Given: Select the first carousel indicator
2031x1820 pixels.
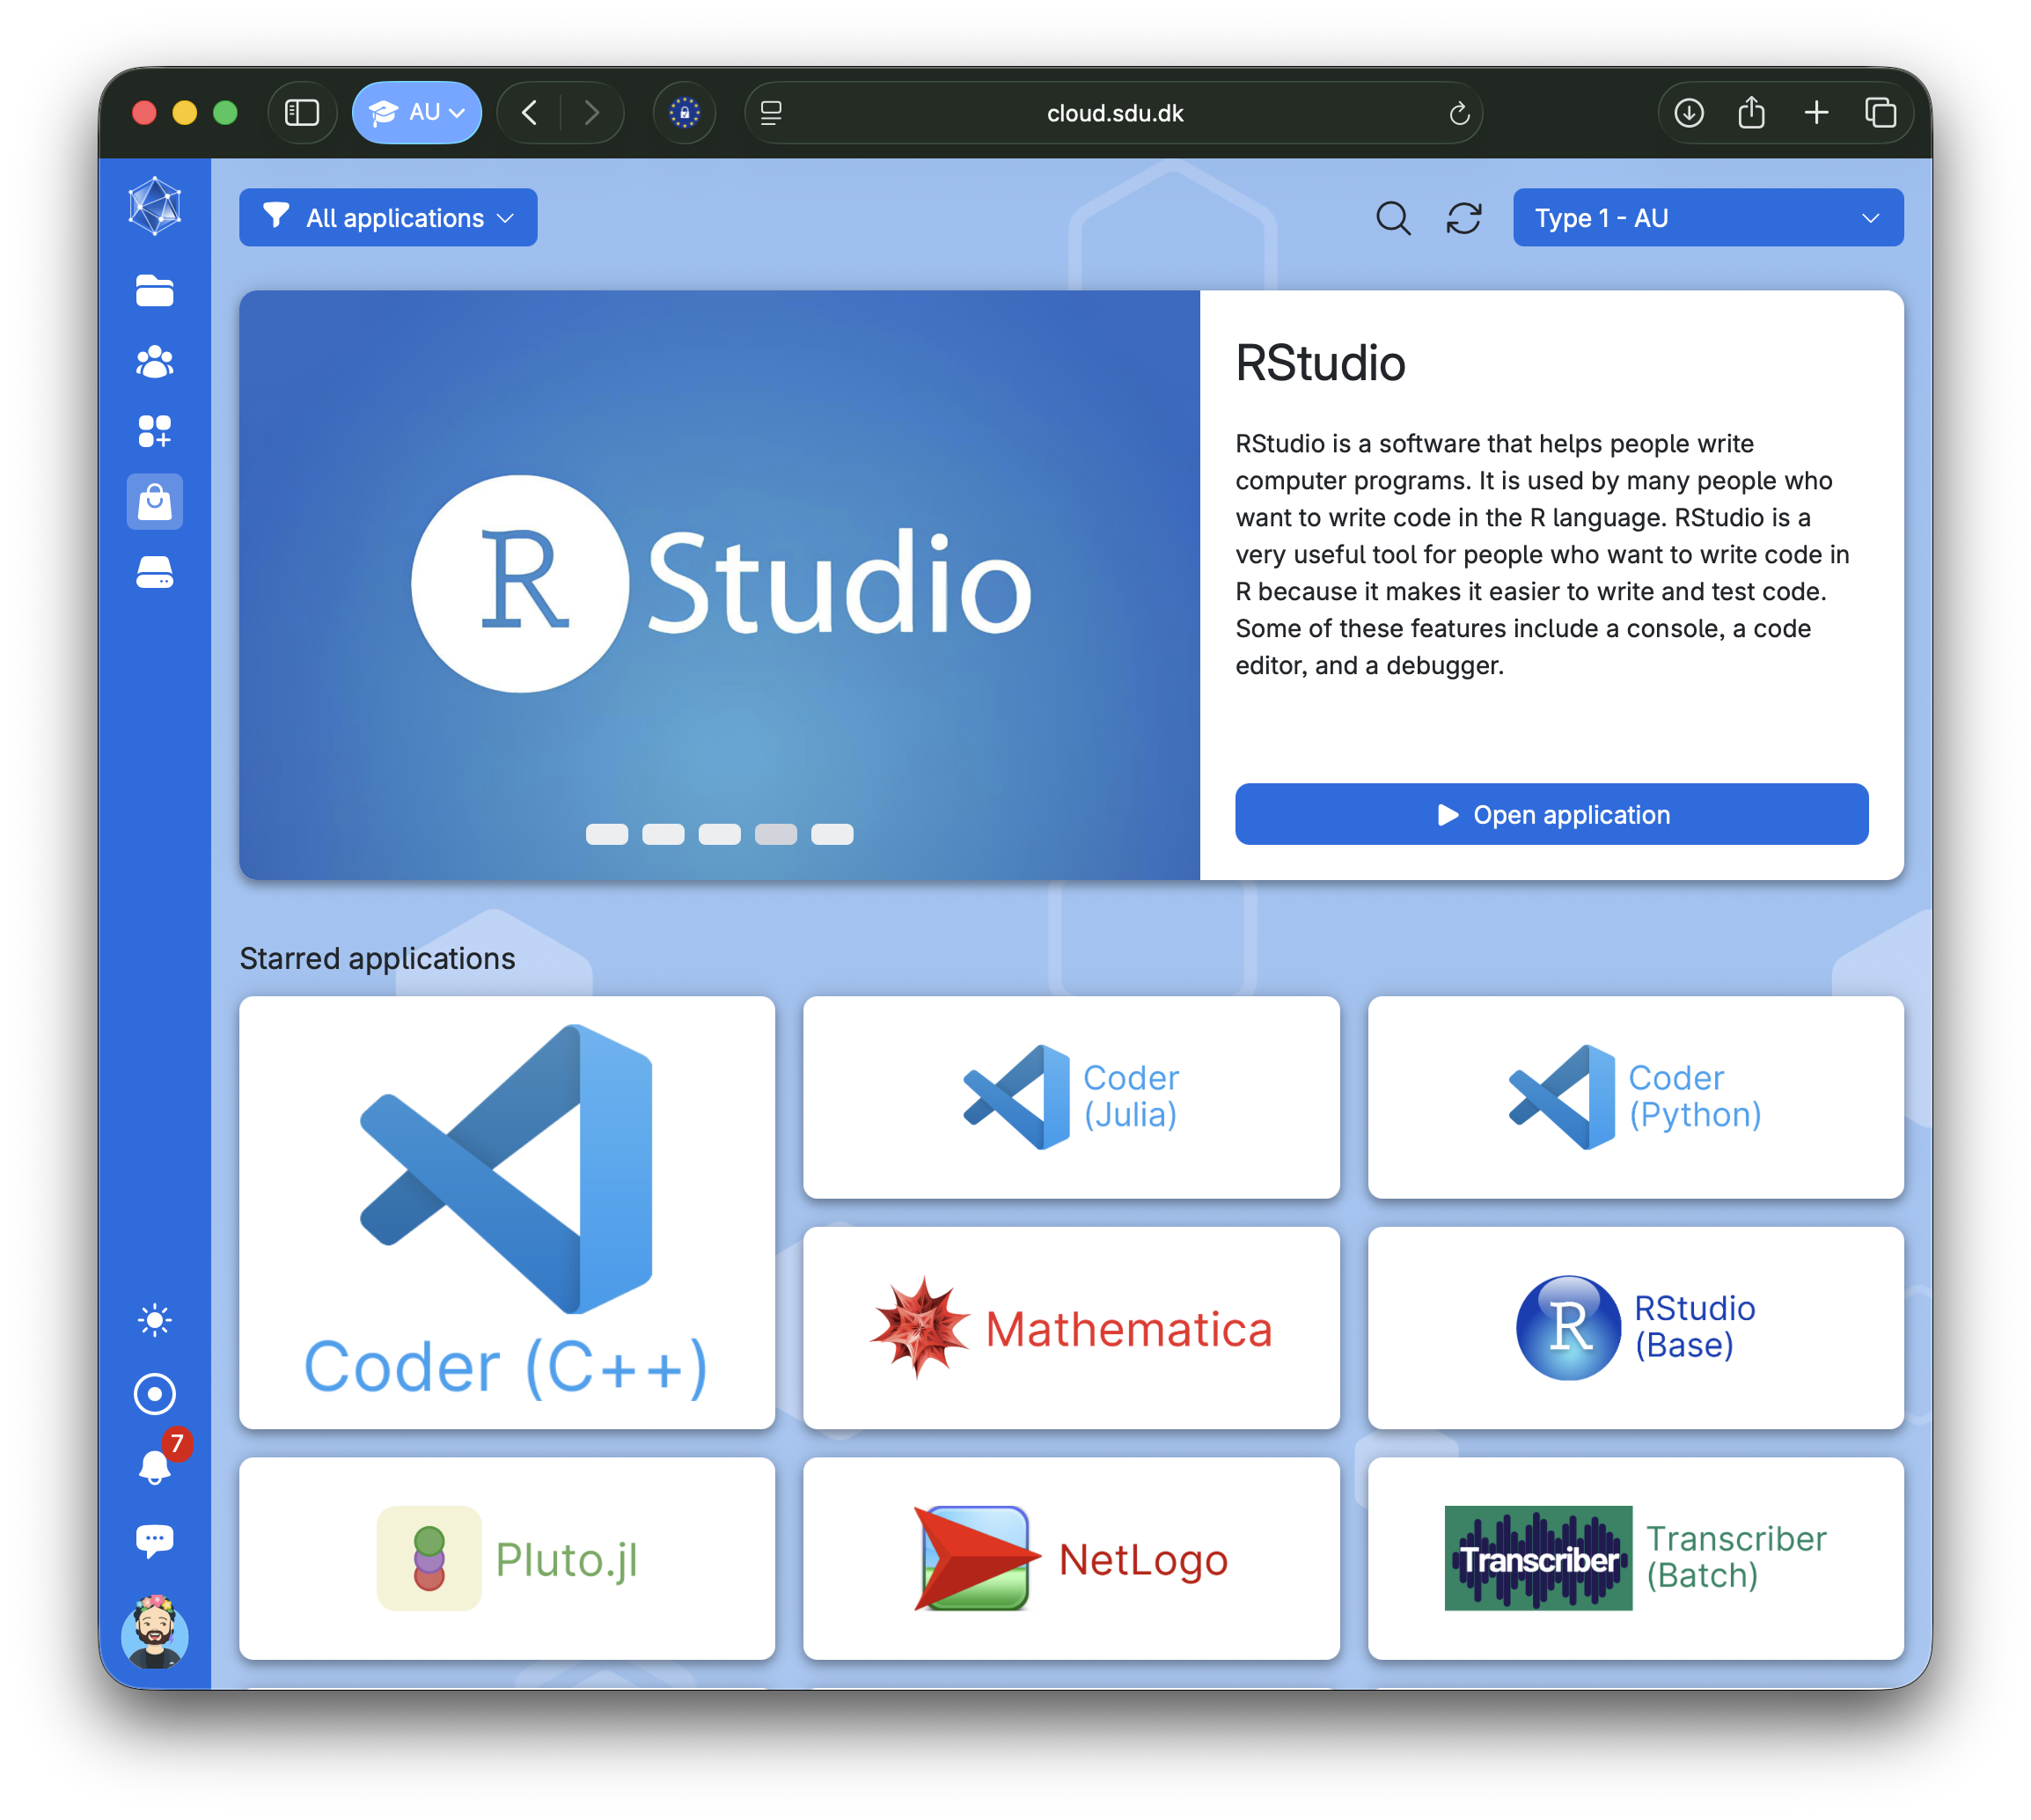Looking at the screenshot, I should pos(607,834).
